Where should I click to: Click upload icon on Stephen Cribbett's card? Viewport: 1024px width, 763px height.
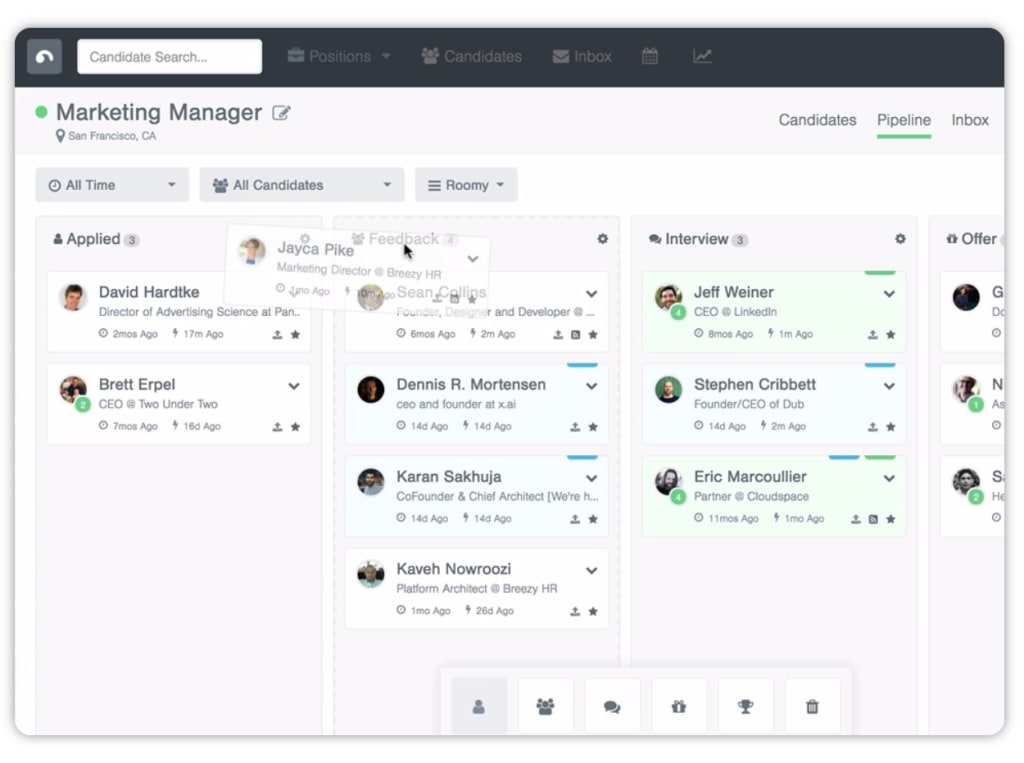[872, 427]
